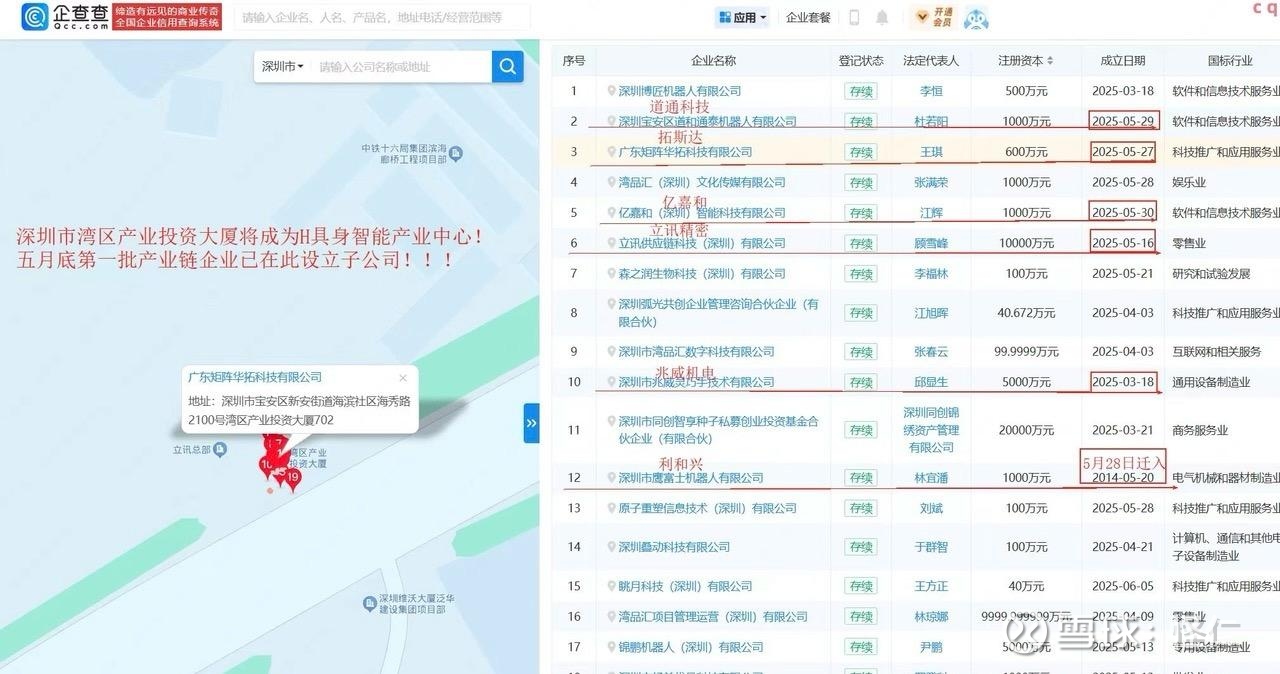Click the 立讯总部 map point icon
The image size is (1280, 674).
pyautogui.click(x=220, y=450)
